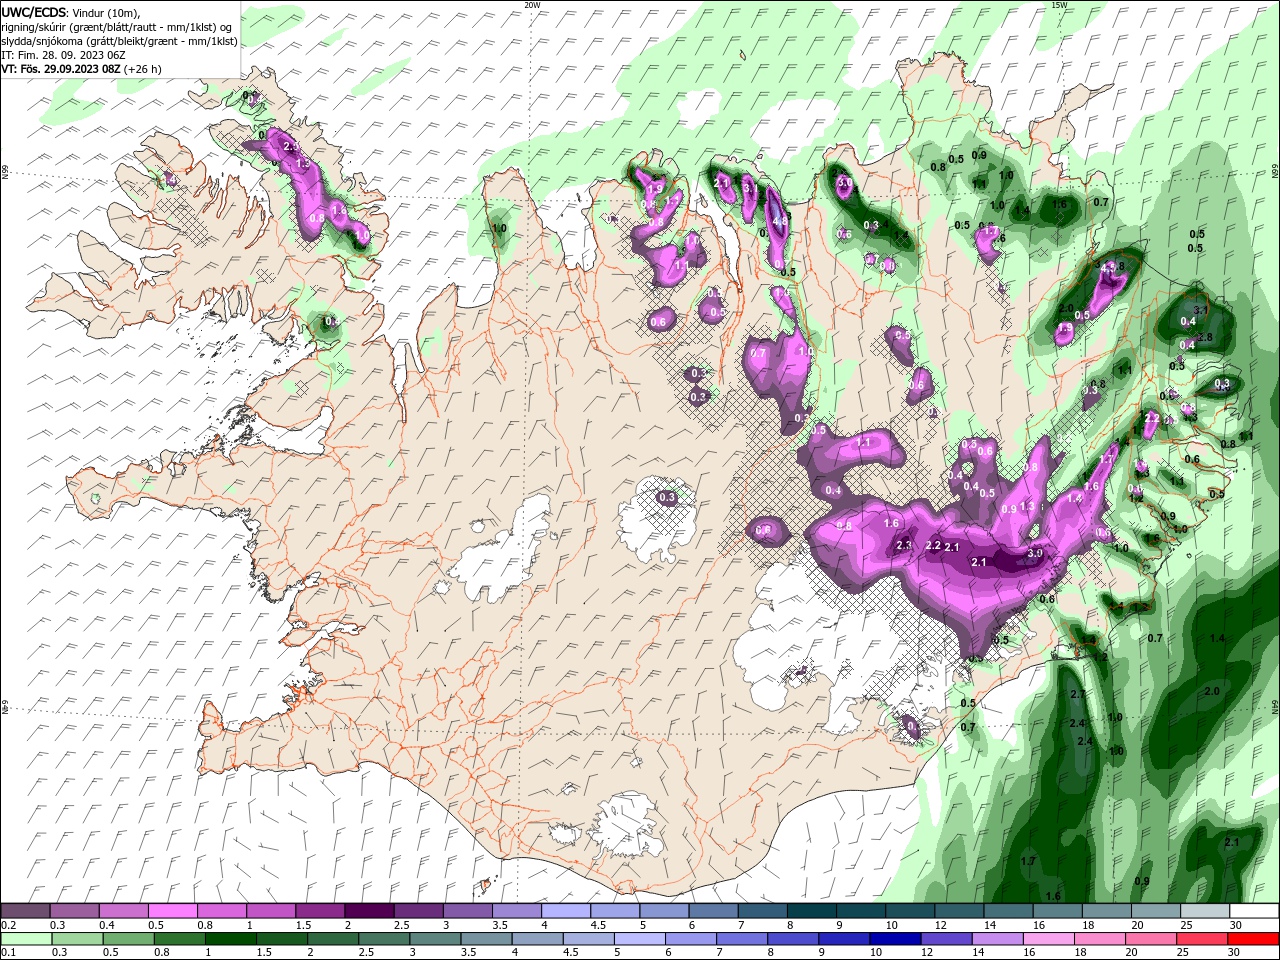
Task: Click the '0.1' label in rain legend row
Action: click(9, 953)
